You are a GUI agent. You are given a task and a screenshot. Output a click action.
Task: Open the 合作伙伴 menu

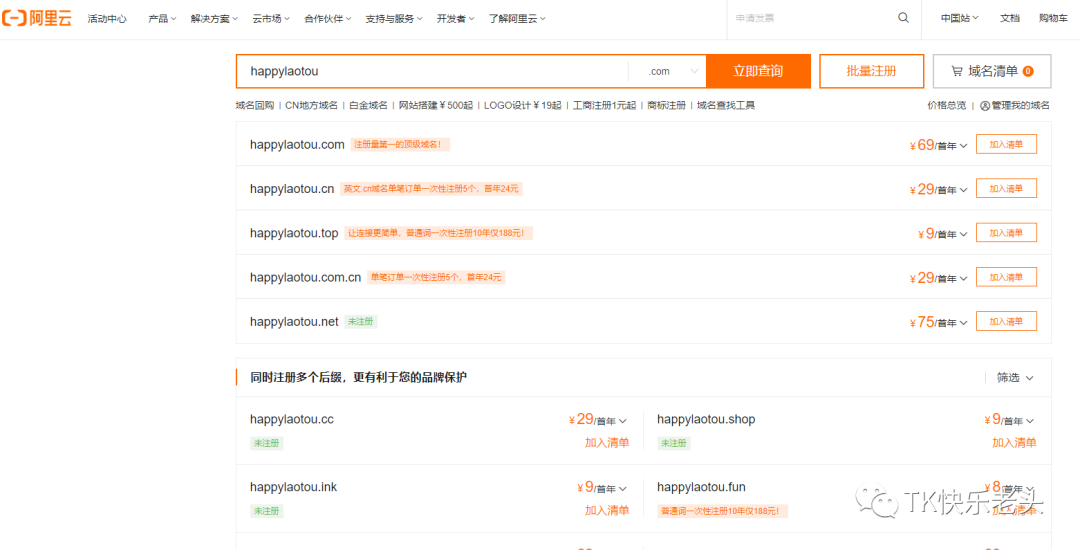pyautogui.click(x=328, y=19)
